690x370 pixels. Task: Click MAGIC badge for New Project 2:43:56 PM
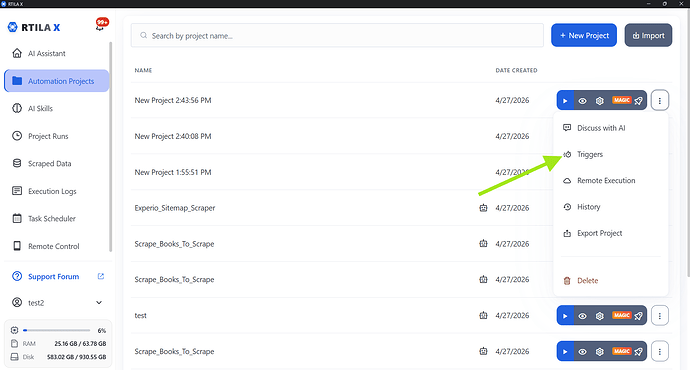[x=621, y=100]
